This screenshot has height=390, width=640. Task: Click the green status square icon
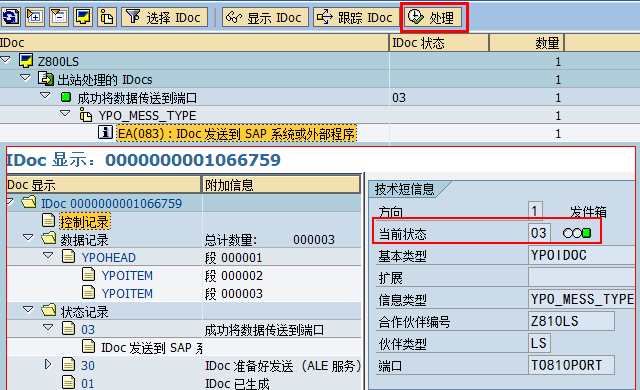click(x=66, y=97)
